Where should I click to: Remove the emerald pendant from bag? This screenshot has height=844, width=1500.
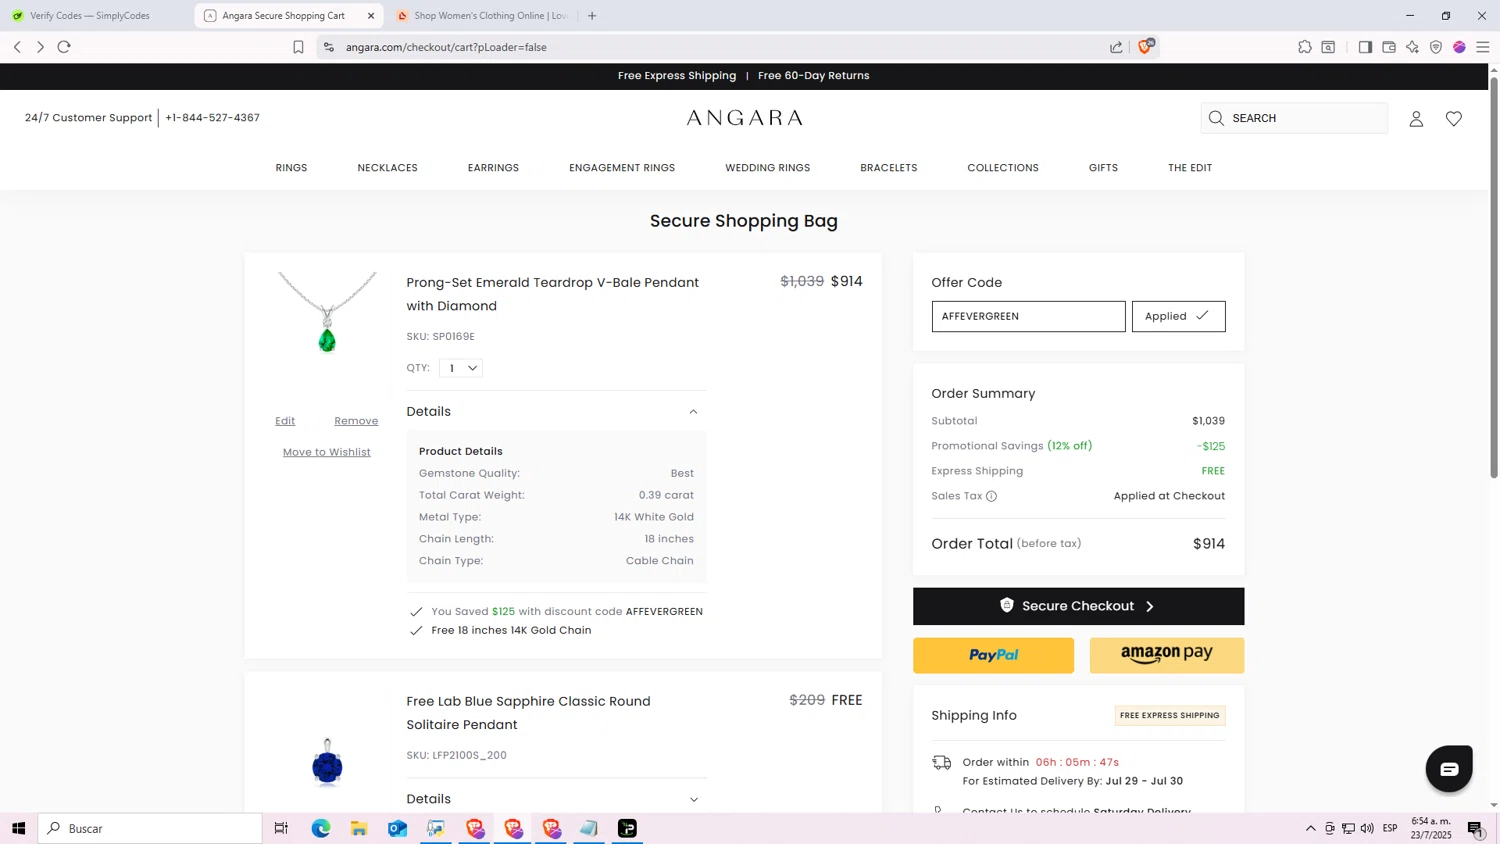[356, 421]
